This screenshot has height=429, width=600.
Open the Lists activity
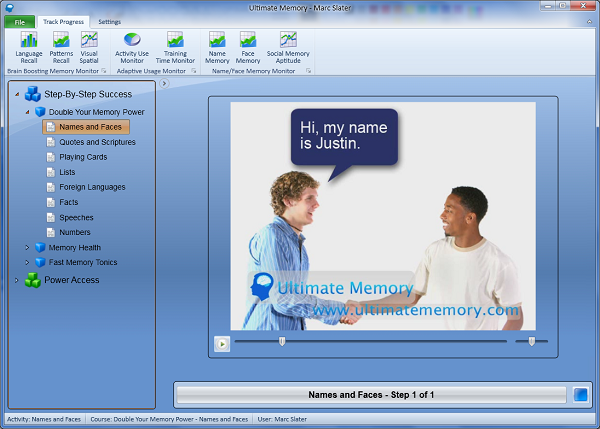(61, 172)
